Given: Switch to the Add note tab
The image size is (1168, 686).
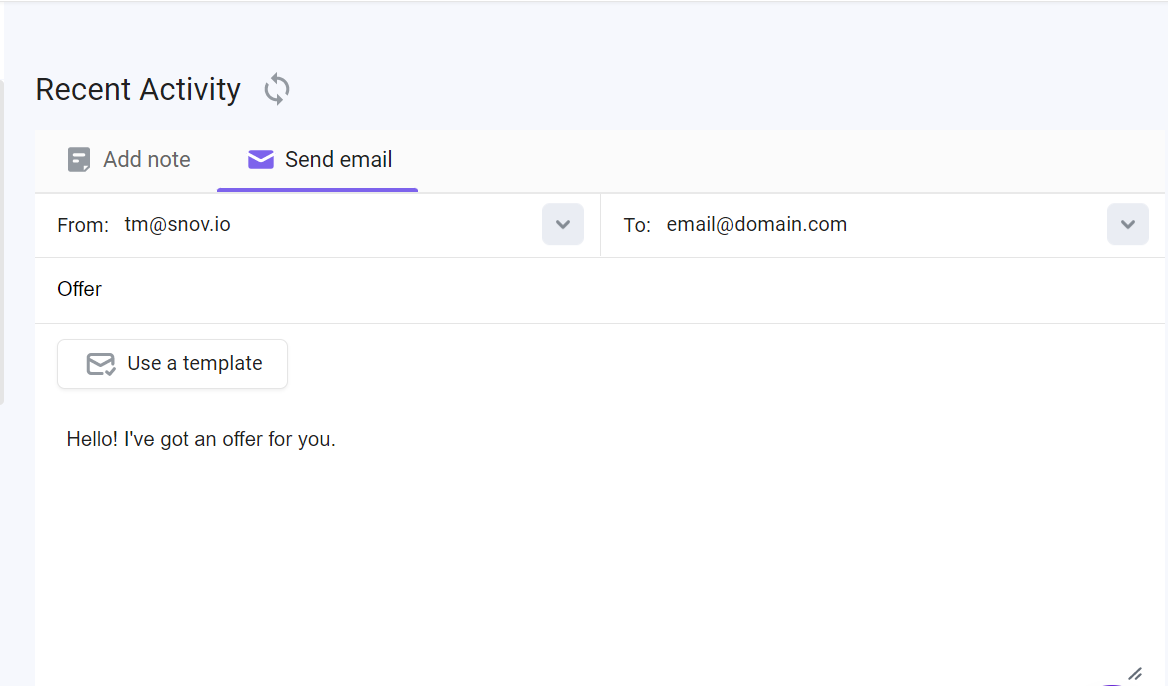Looking at the screenshot, I should click(130, 159).
